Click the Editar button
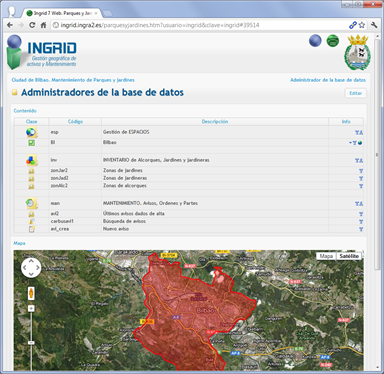384x374 pixels. (x=355, y=93)
